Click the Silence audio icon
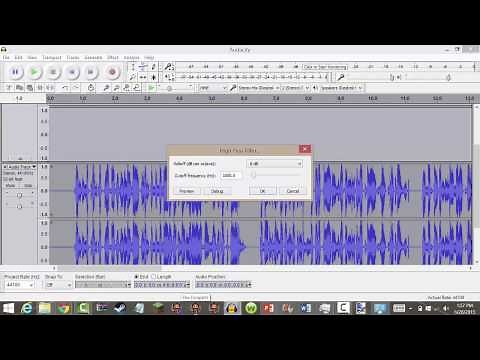Viewport: 480px width, 360px height. pos(50,88)
